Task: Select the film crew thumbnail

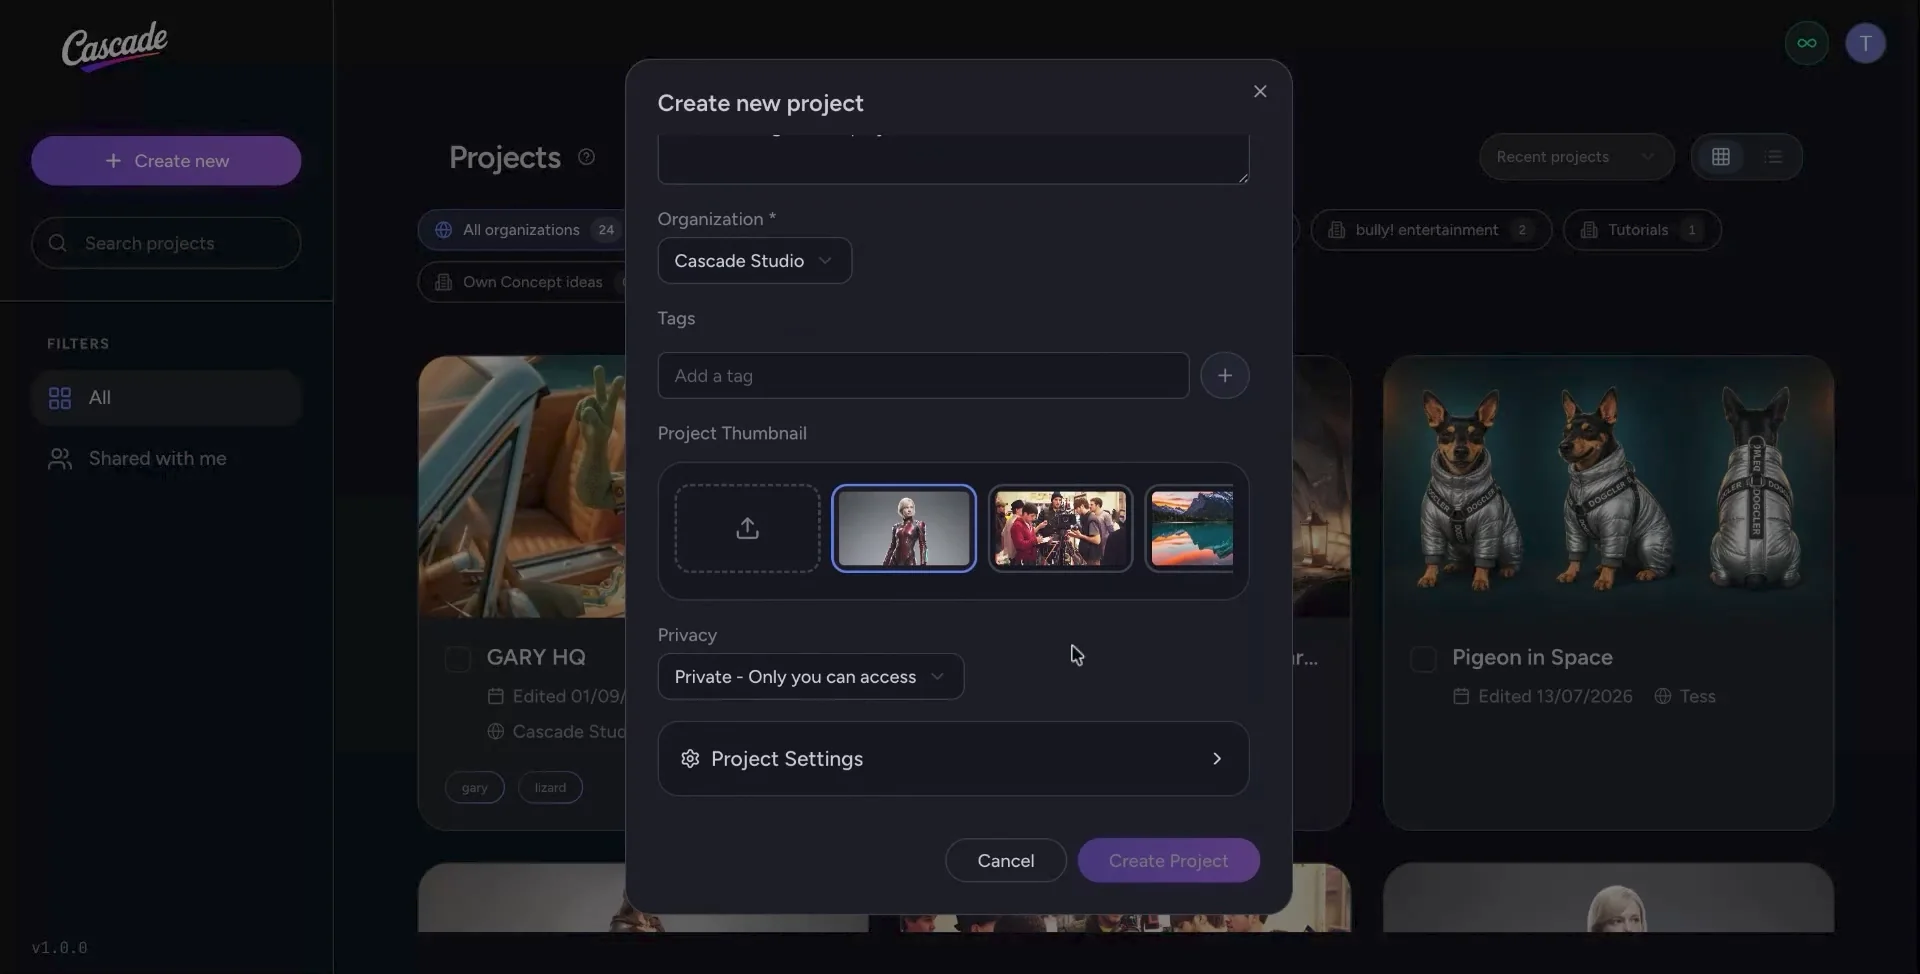Action: click(x=1060, y=528)
